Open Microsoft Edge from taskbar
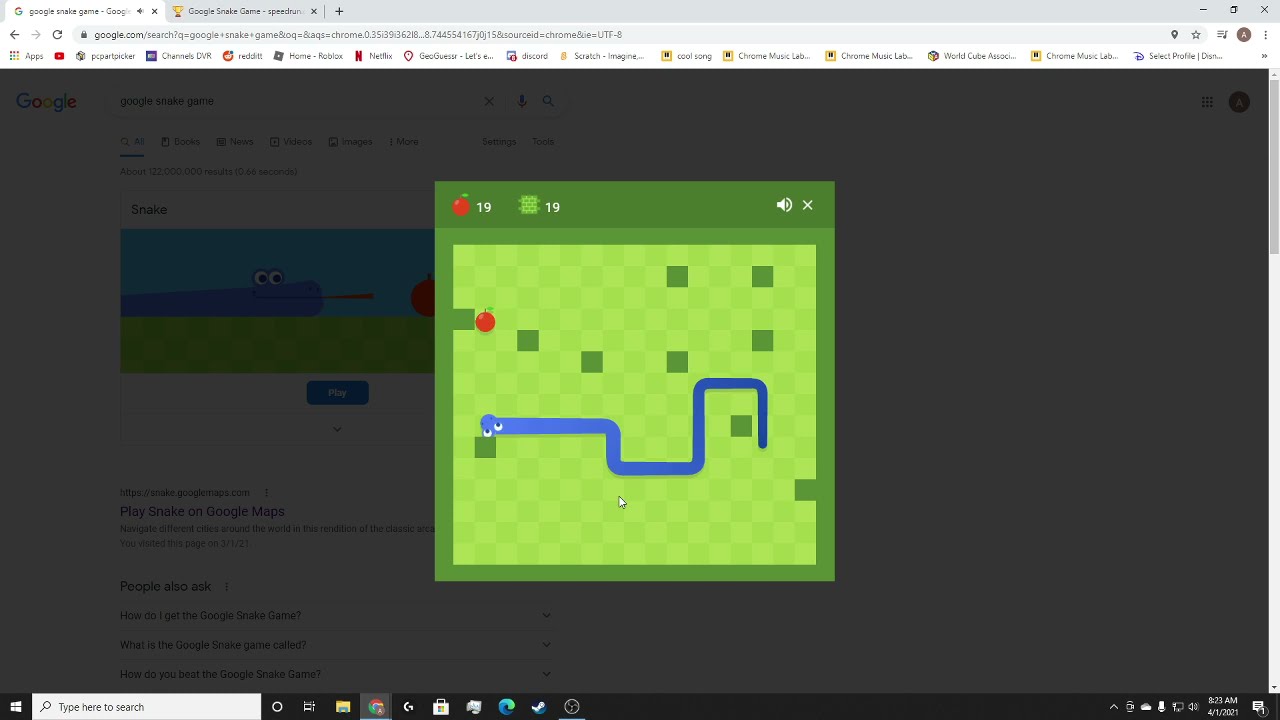 (x=506, y=707)
